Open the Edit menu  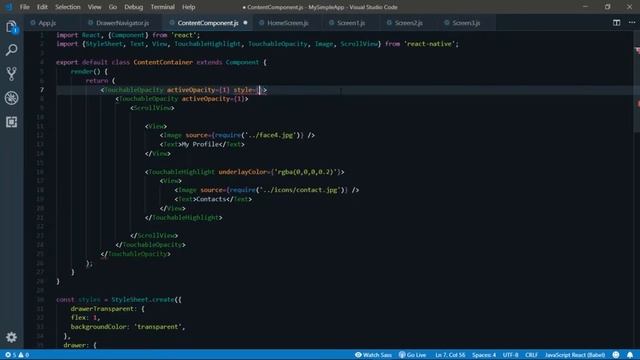[42, 7]
